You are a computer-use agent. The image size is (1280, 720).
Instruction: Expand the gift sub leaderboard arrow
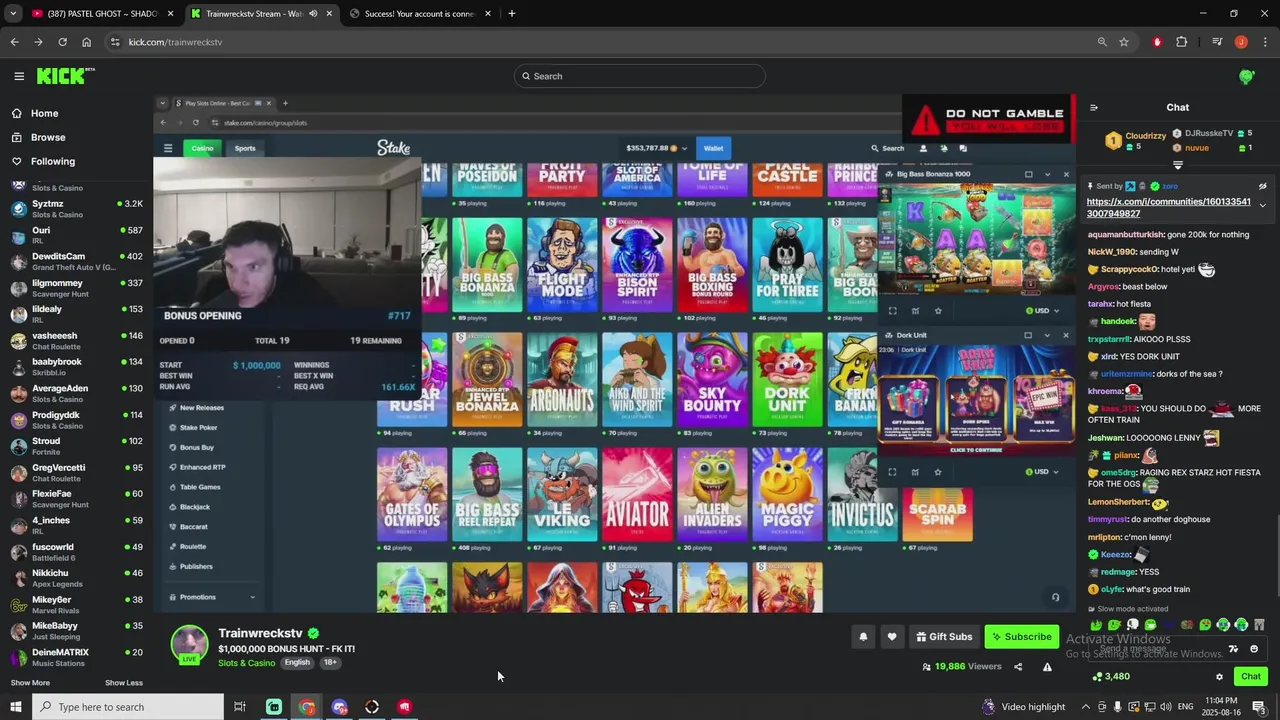1178,164
